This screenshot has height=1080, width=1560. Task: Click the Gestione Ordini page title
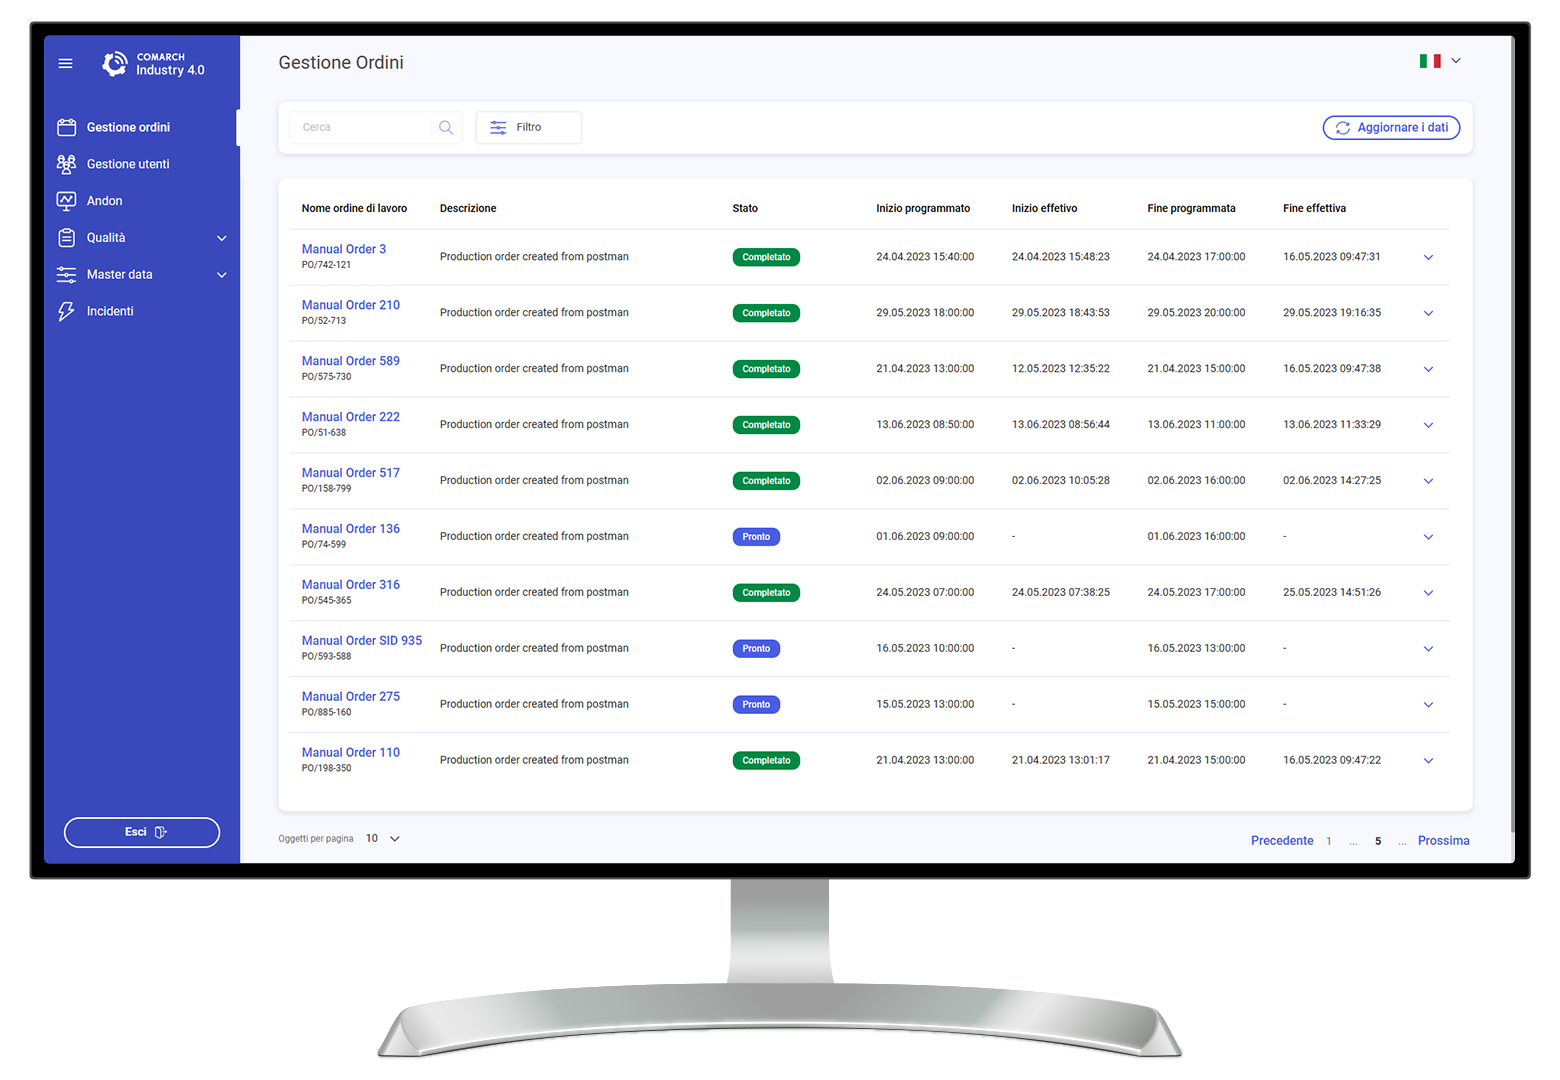pyautogui.click(x=341, y=63)
